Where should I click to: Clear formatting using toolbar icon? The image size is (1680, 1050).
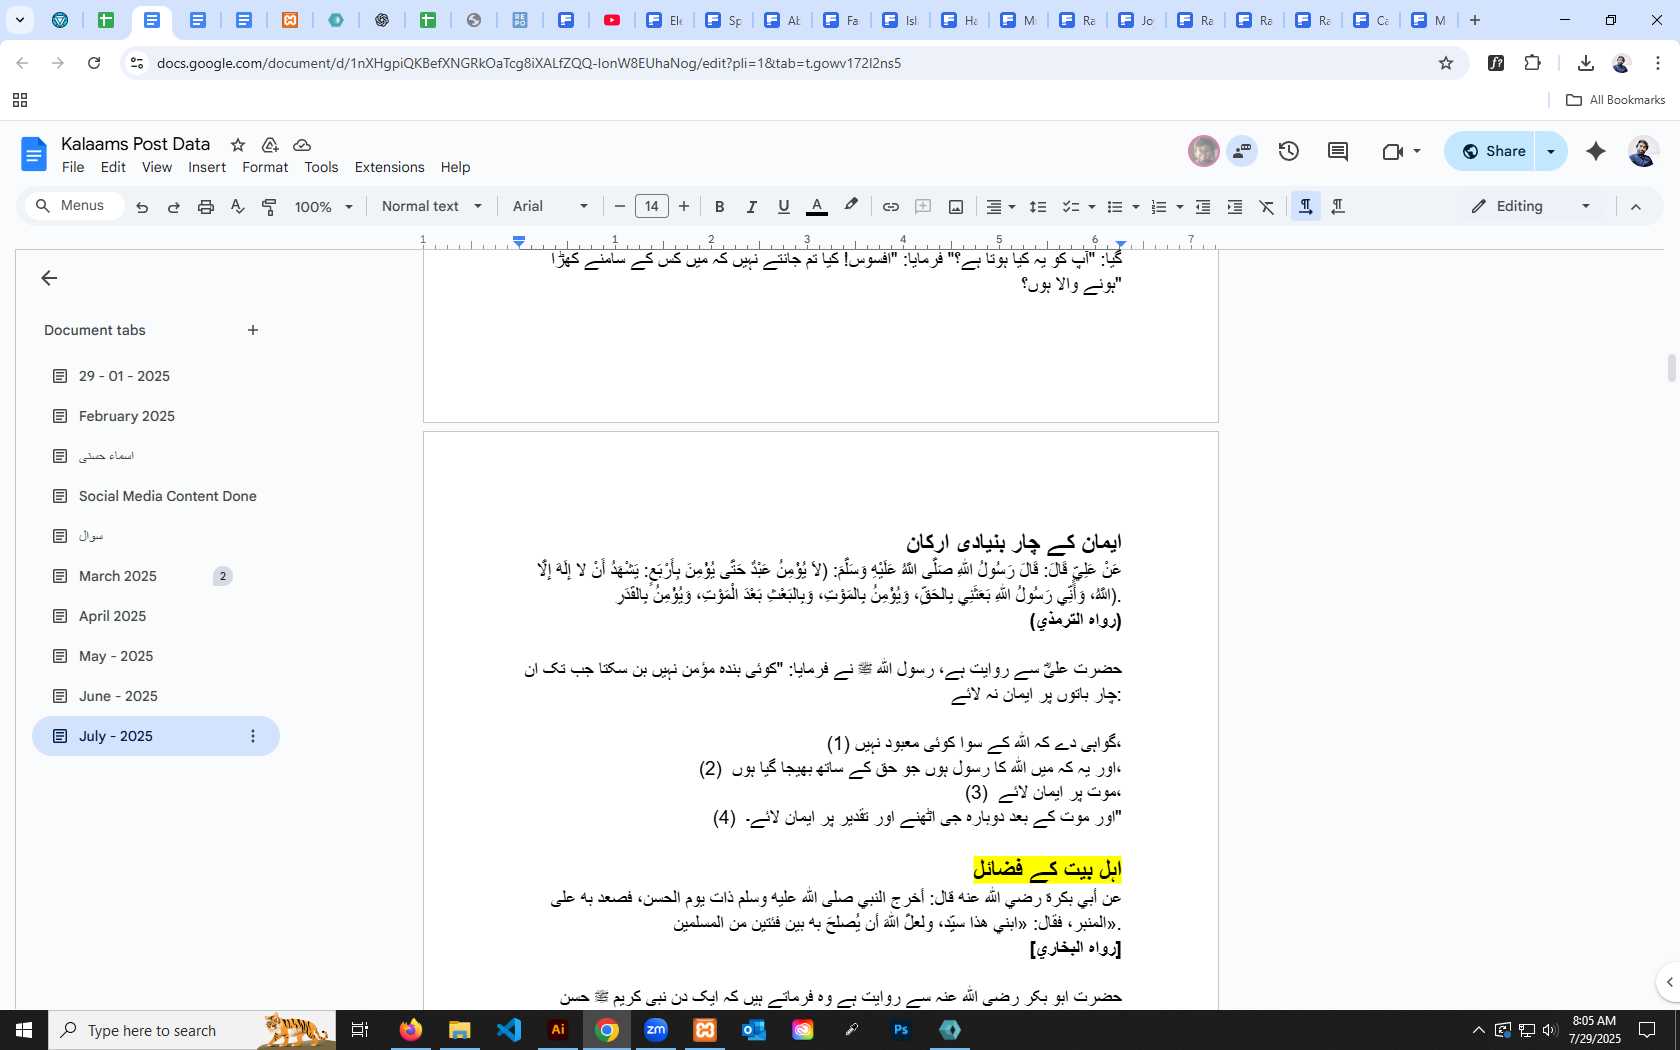coord(1267,207)
